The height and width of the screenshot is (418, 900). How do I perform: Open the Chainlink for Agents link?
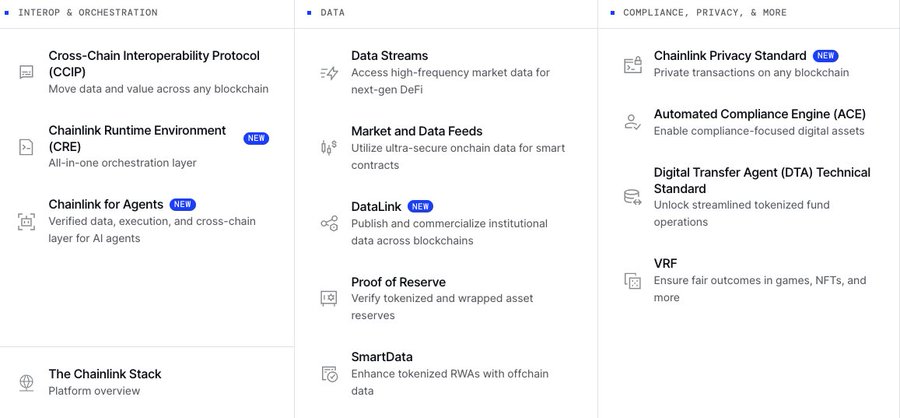106,204
